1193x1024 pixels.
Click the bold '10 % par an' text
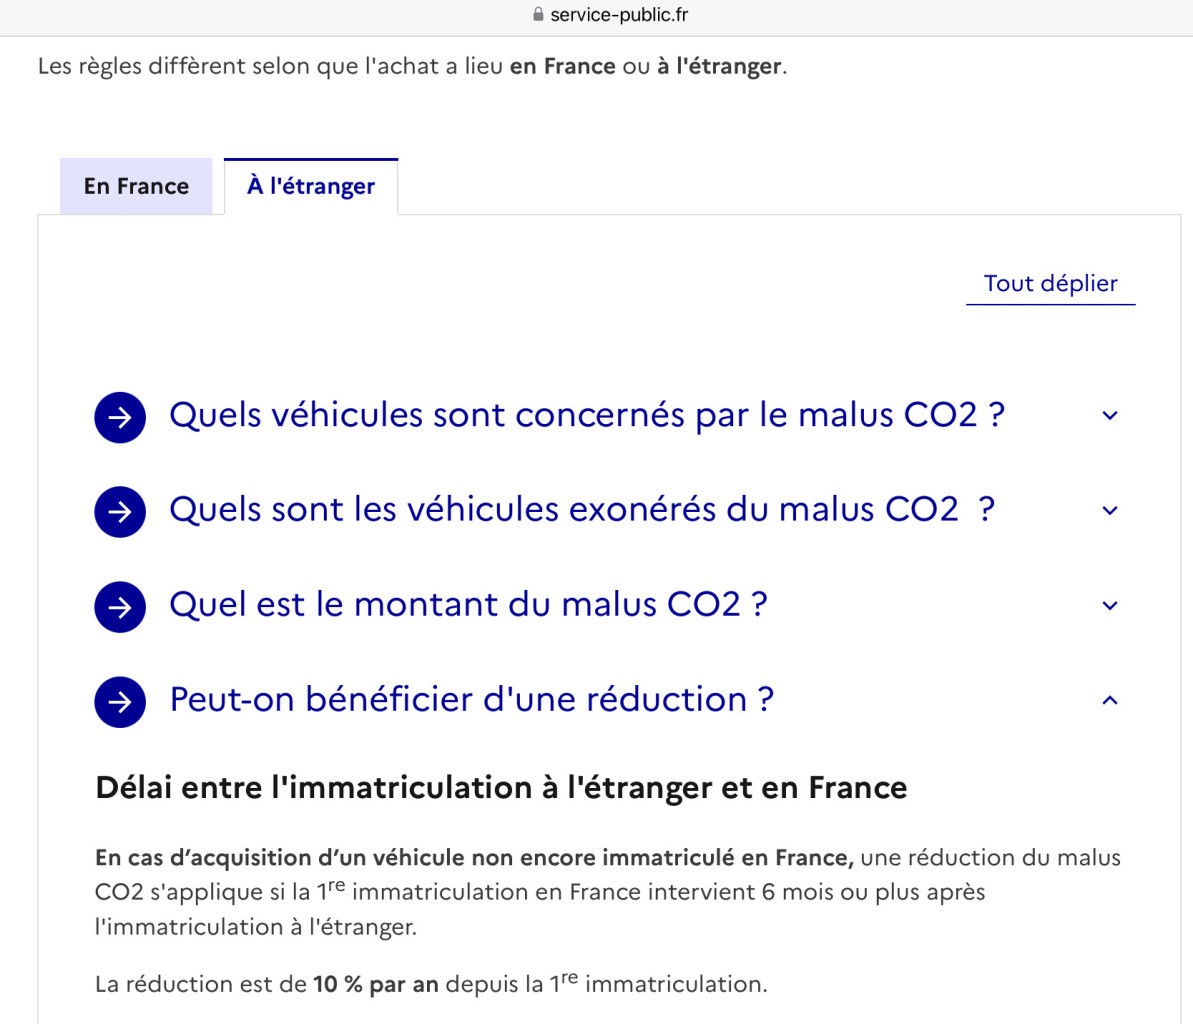point(376,984)
